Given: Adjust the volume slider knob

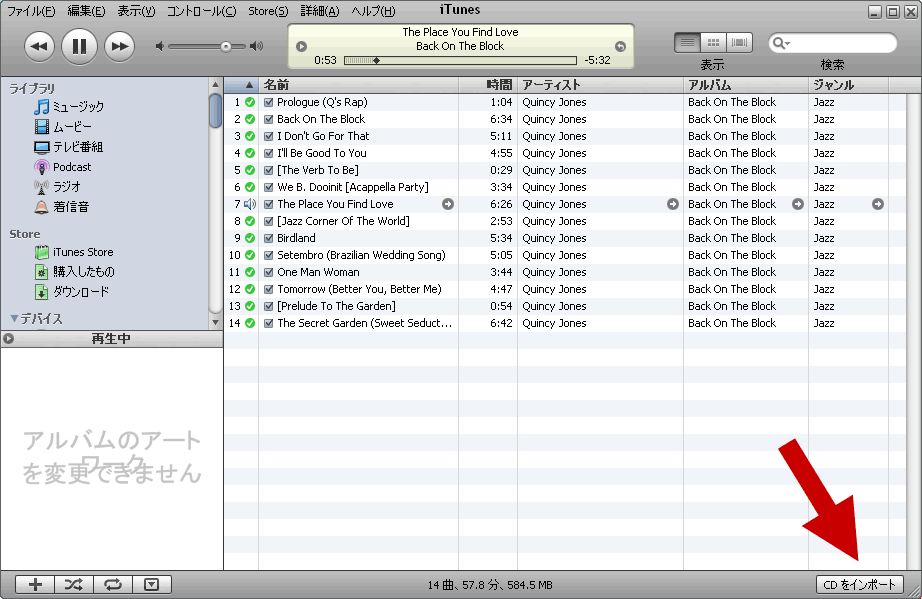Looking at the screenshot, I should click(226, 46).
